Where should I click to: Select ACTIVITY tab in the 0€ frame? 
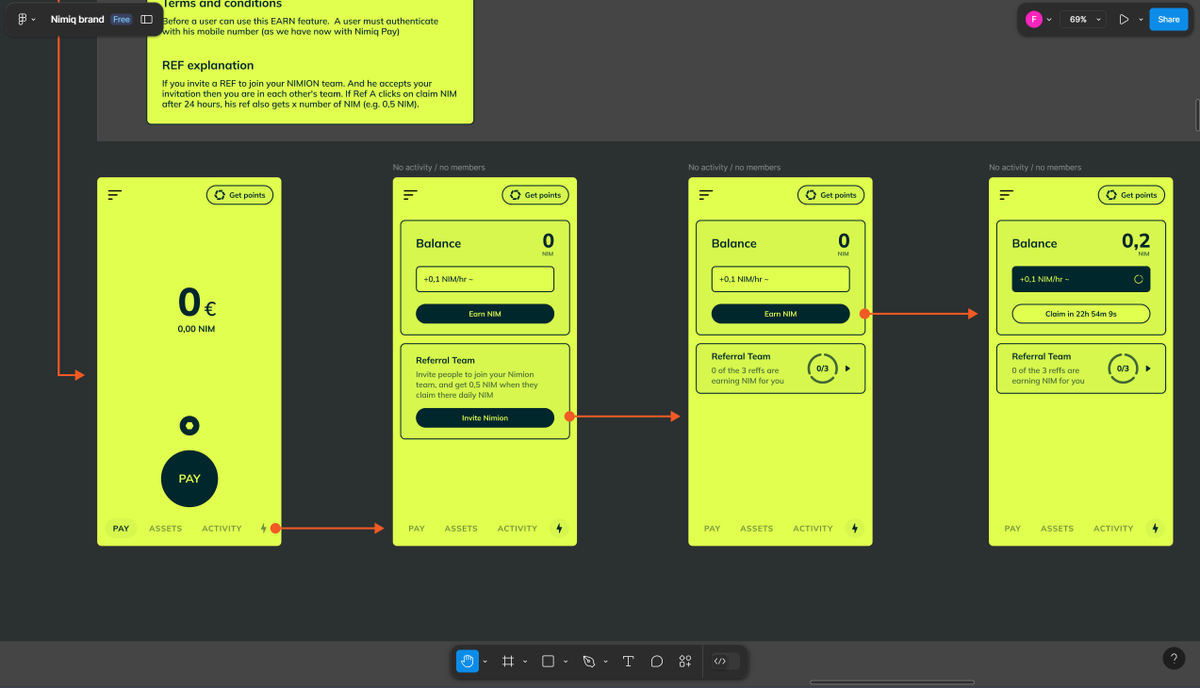(x=222, y=528)
